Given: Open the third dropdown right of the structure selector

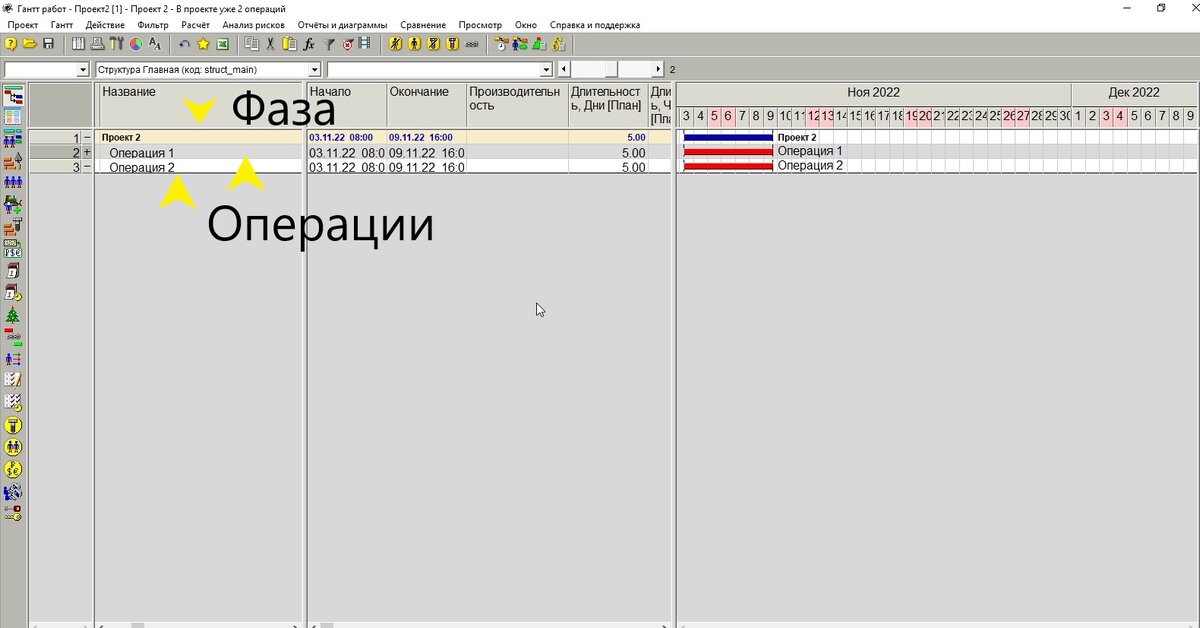Looking at the screenshot, I should pyautogui.click(x=548, y=70).
